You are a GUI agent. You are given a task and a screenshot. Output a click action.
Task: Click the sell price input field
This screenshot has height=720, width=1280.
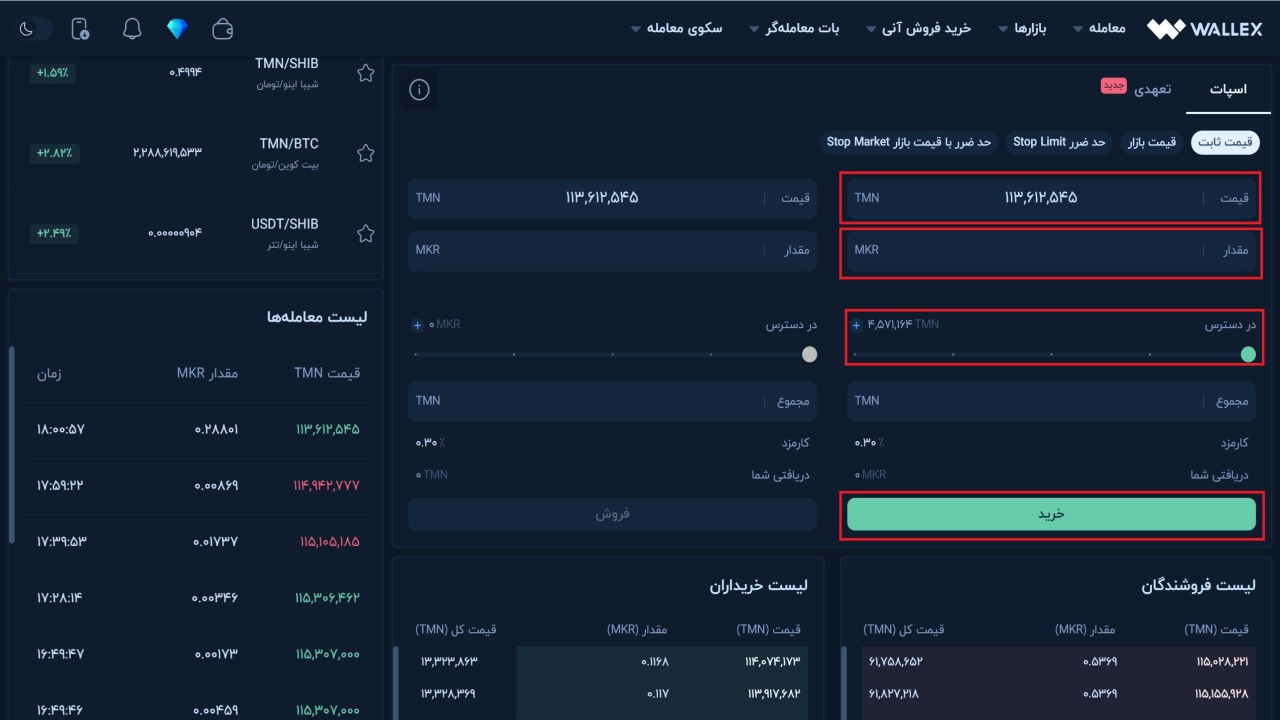612,198
